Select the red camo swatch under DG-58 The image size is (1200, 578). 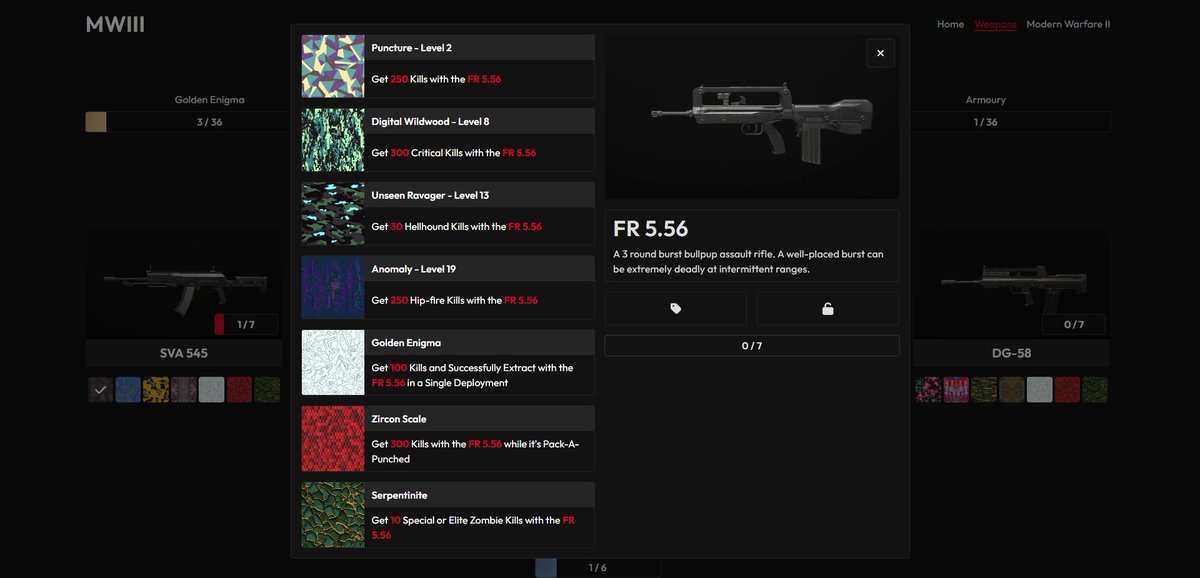1068,389
